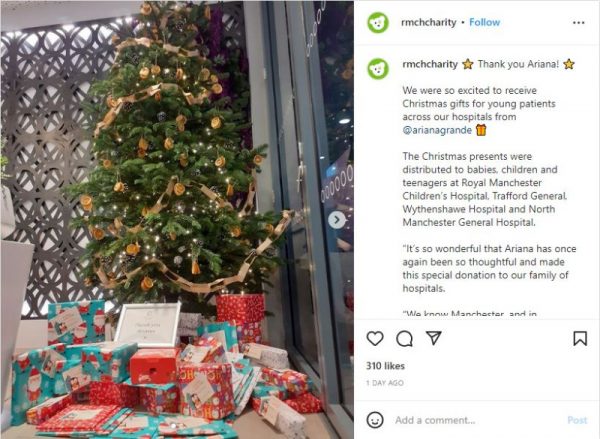
Task: Open the three-dot more options menu
Action: click(x=579, y=23)
